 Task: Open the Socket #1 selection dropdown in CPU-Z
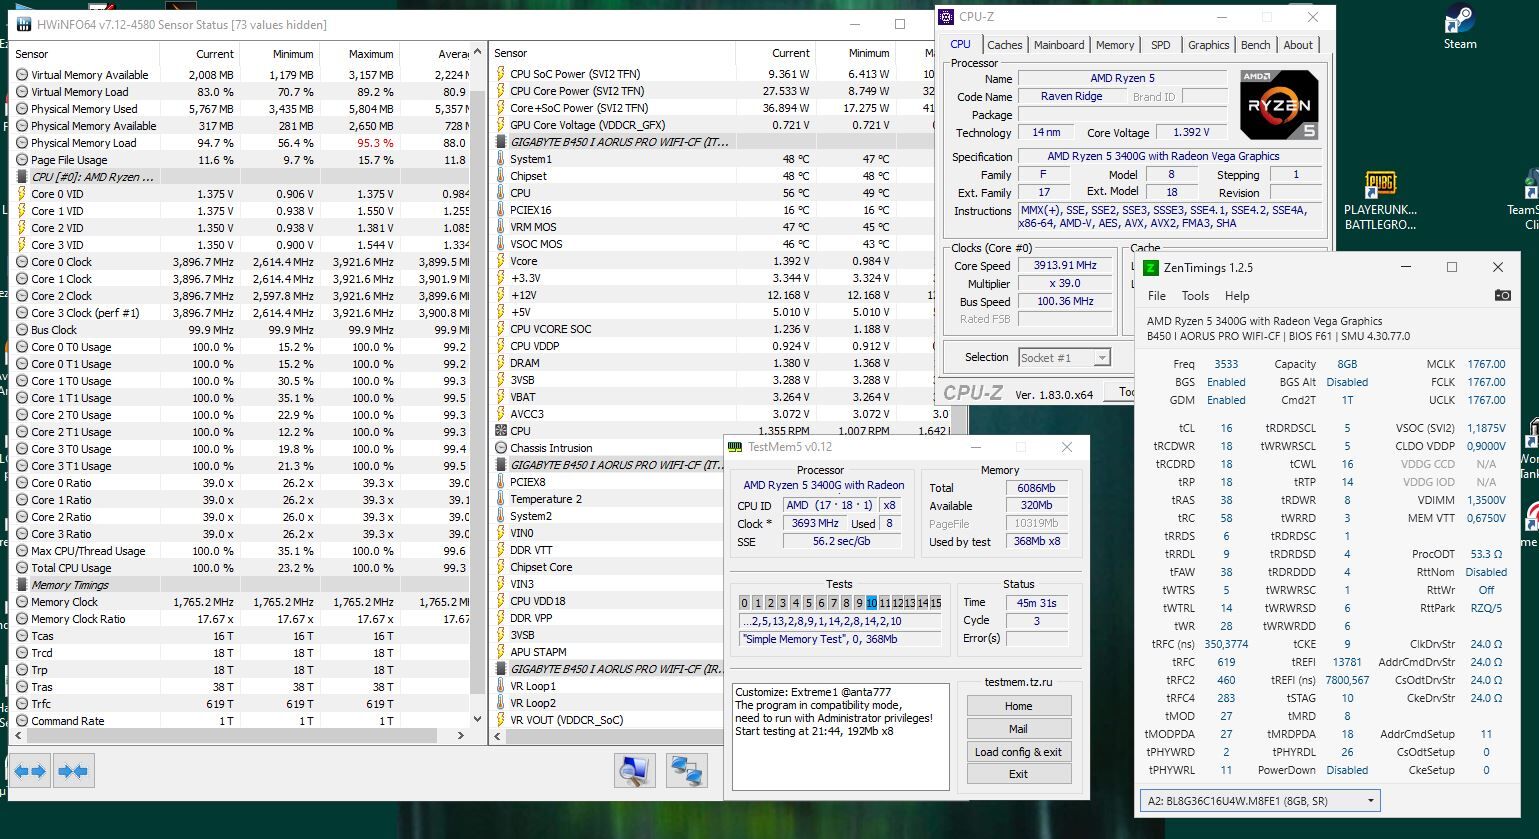pyautogui.click(x=1063, y=357)
